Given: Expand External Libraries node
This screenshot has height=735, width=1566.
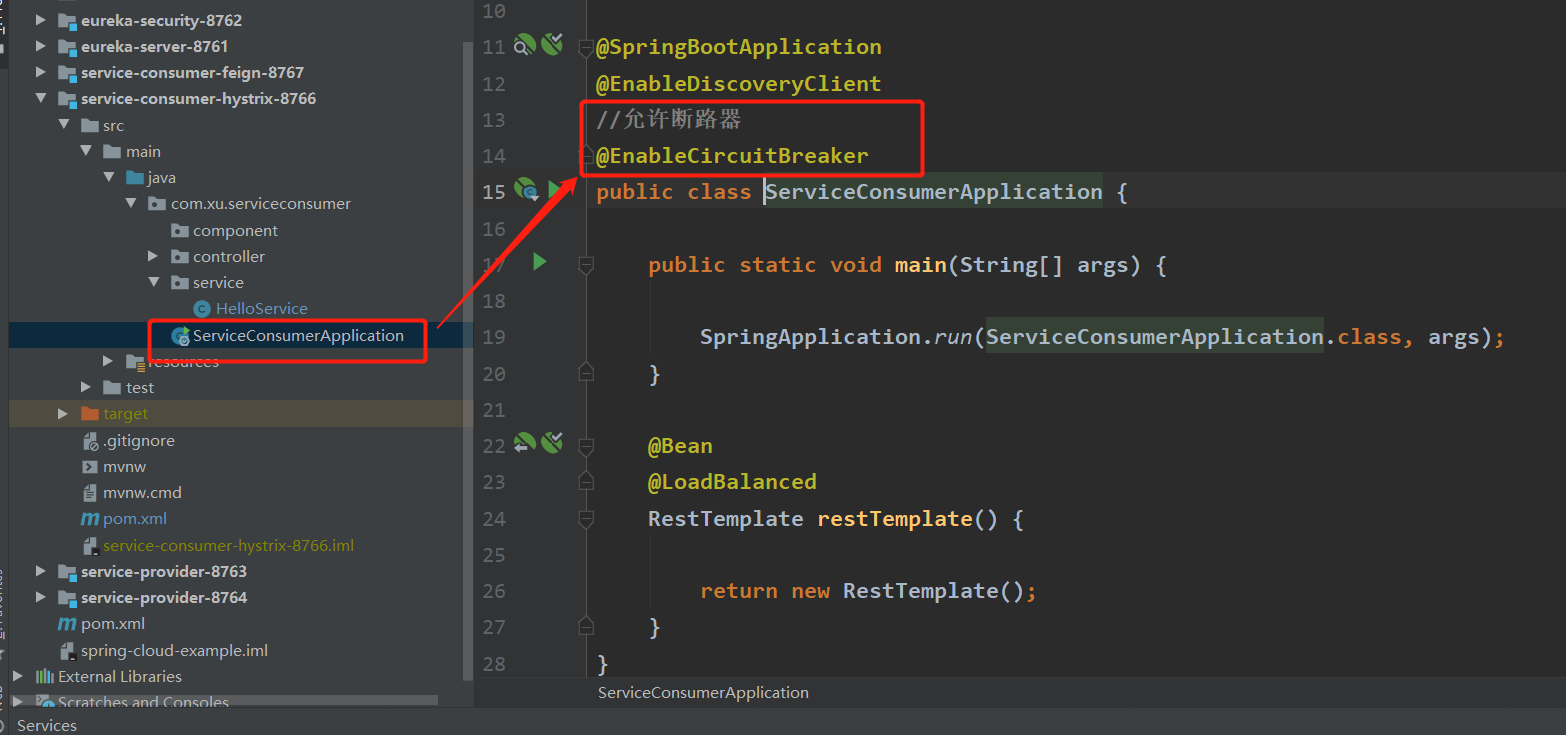Looking at the screenshot, I should coord(18,676).
